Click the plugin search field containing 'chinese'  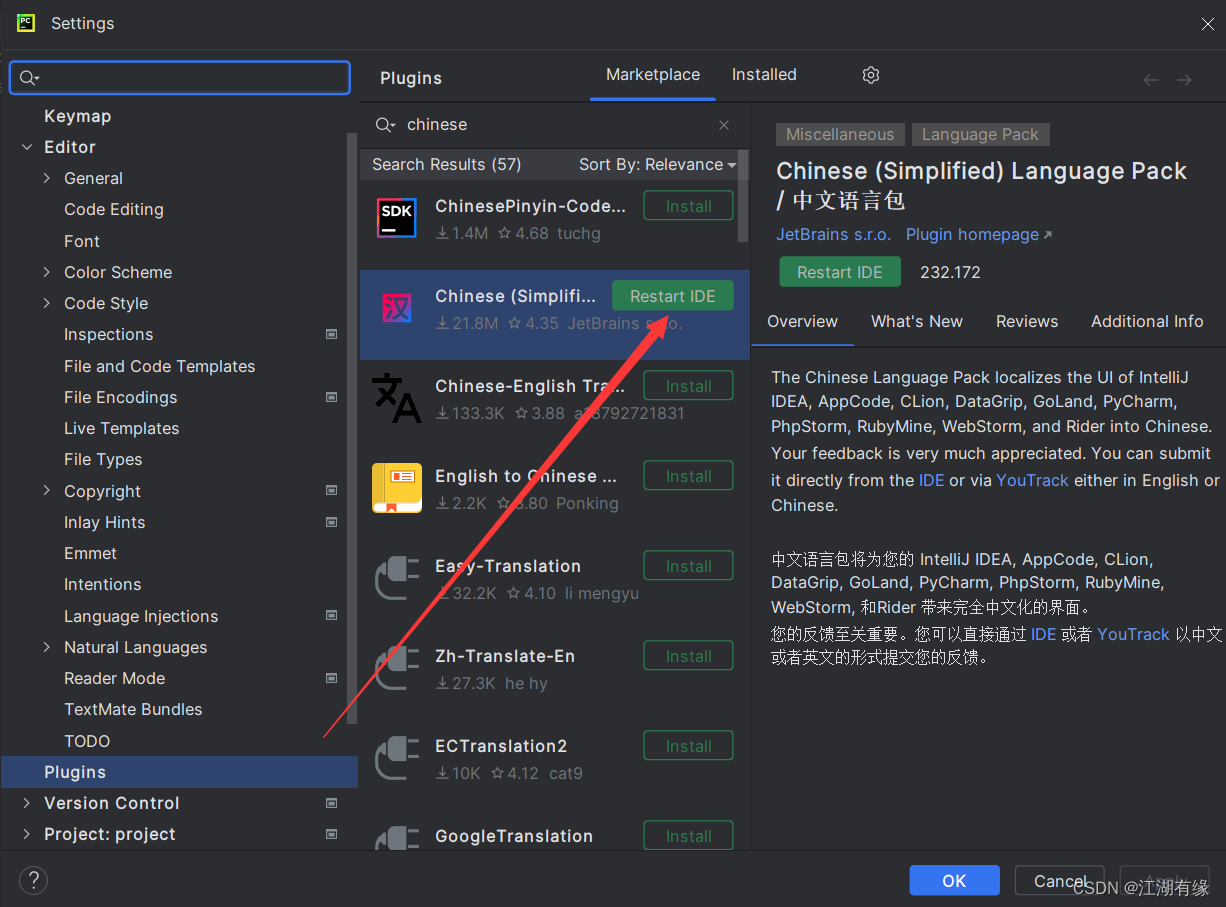coord(553,125)
